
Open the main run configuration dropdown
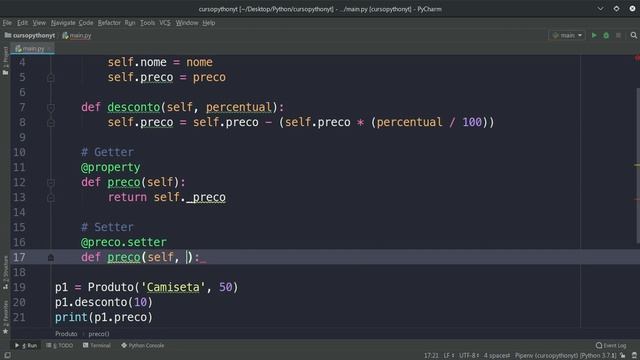(567, 36)
